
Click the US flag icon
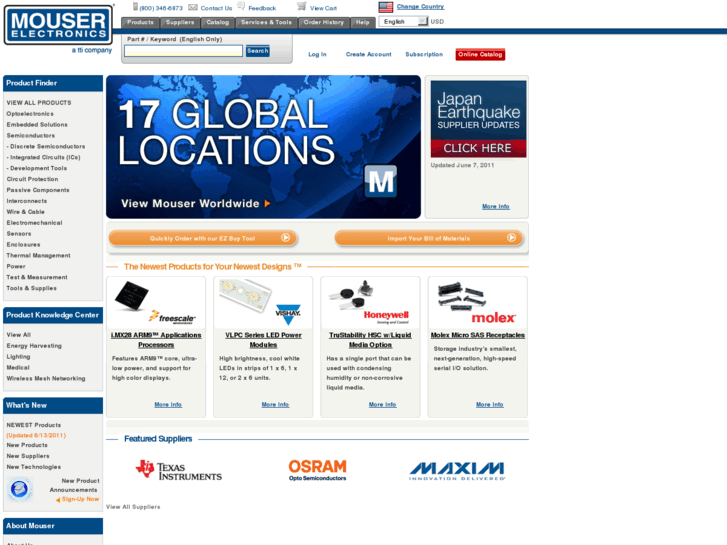pos(385,7)
